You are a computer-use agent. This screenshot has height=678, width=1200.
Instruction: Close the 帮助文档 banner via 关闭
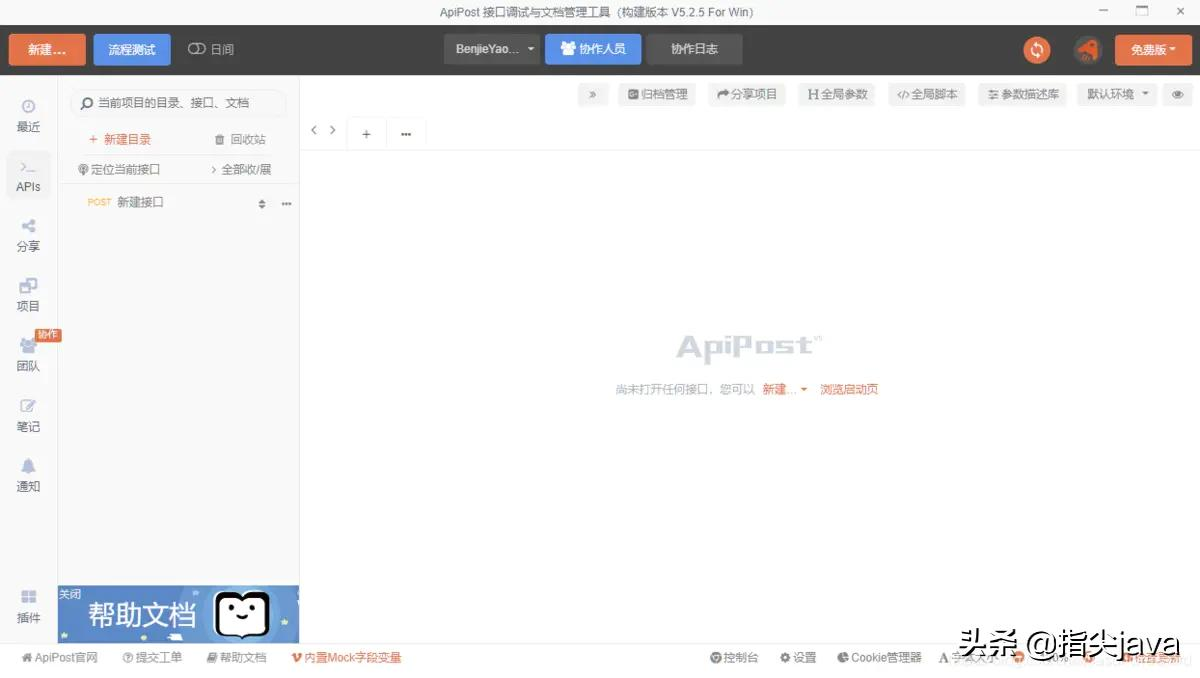coord(70,595)
